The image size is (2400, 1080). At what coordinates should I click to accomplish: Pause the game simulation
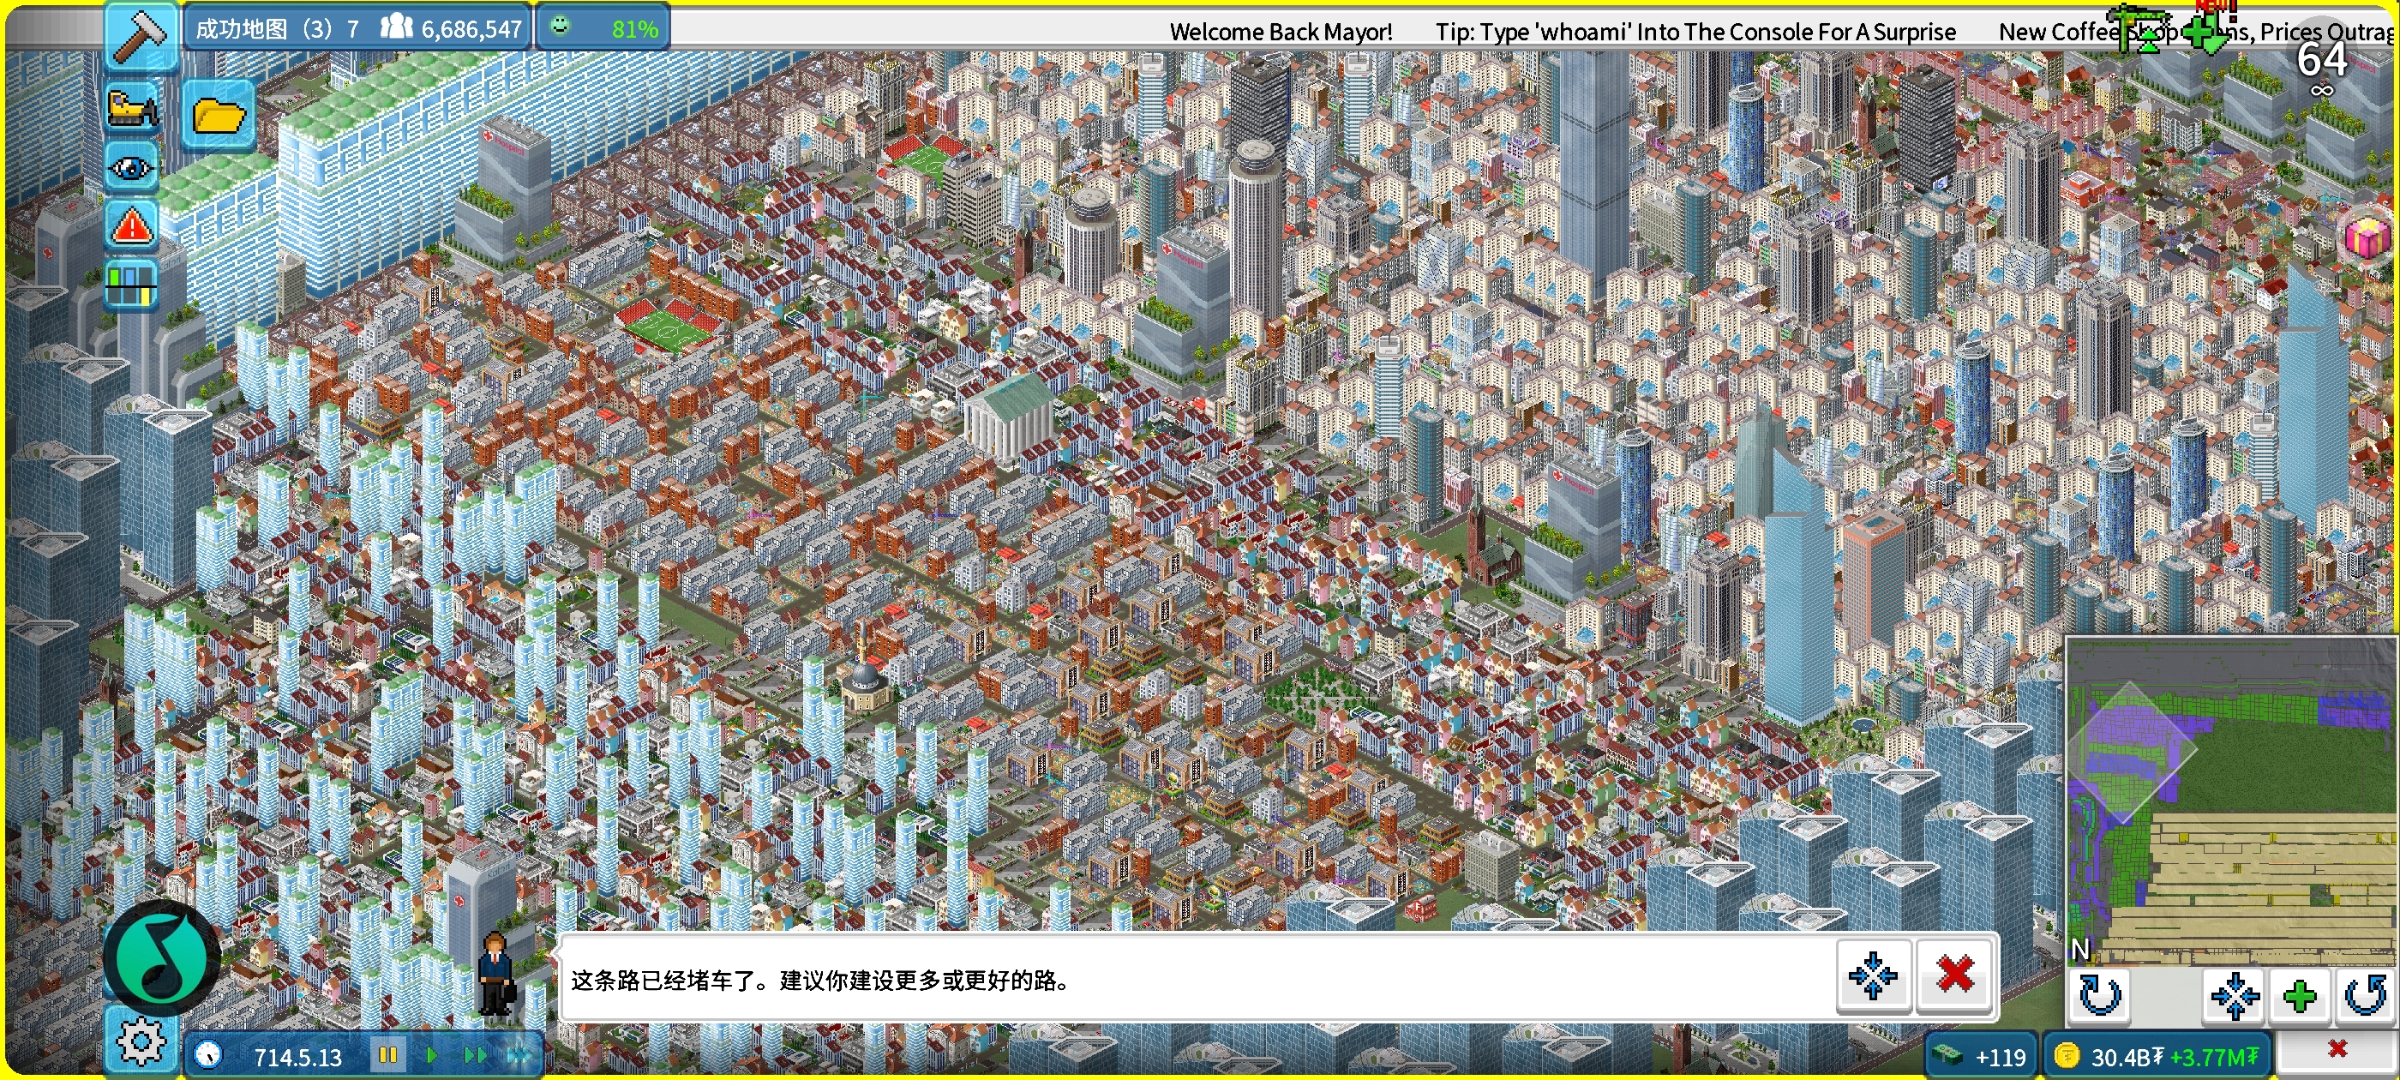tap(388, 1055)
